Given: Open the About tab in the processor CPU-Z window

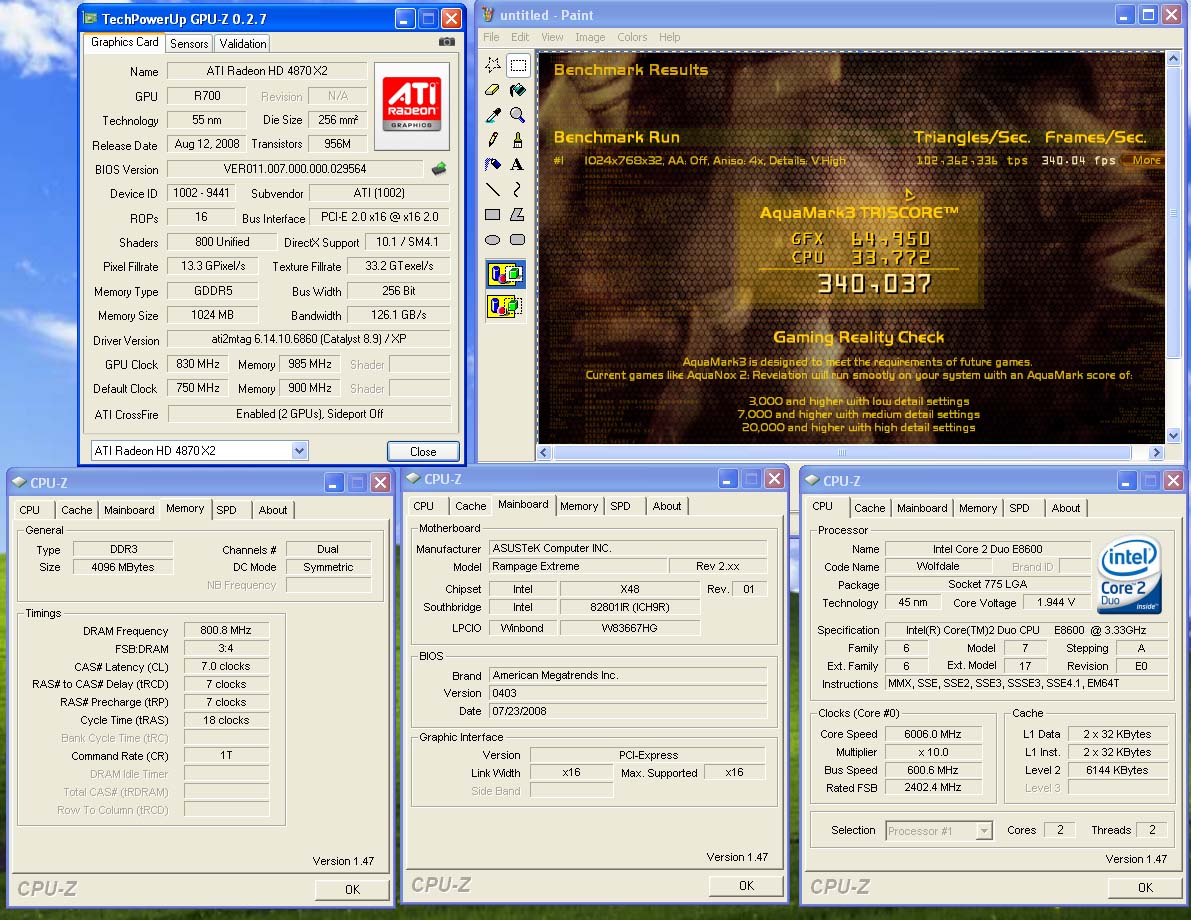Looking at the screenshot, I should pos(1065,508).
